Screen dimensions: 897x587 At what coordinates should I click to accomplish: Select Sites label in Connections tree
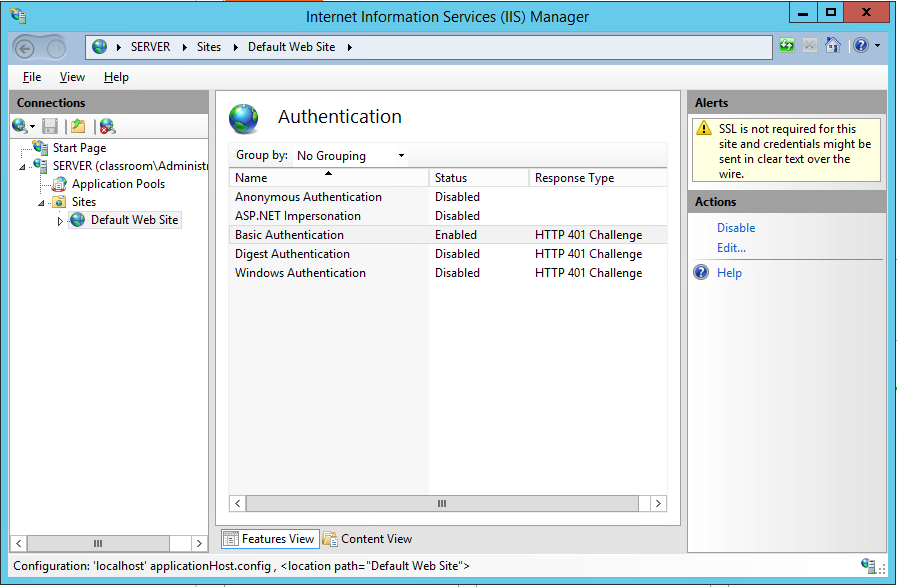click(84, 202)
